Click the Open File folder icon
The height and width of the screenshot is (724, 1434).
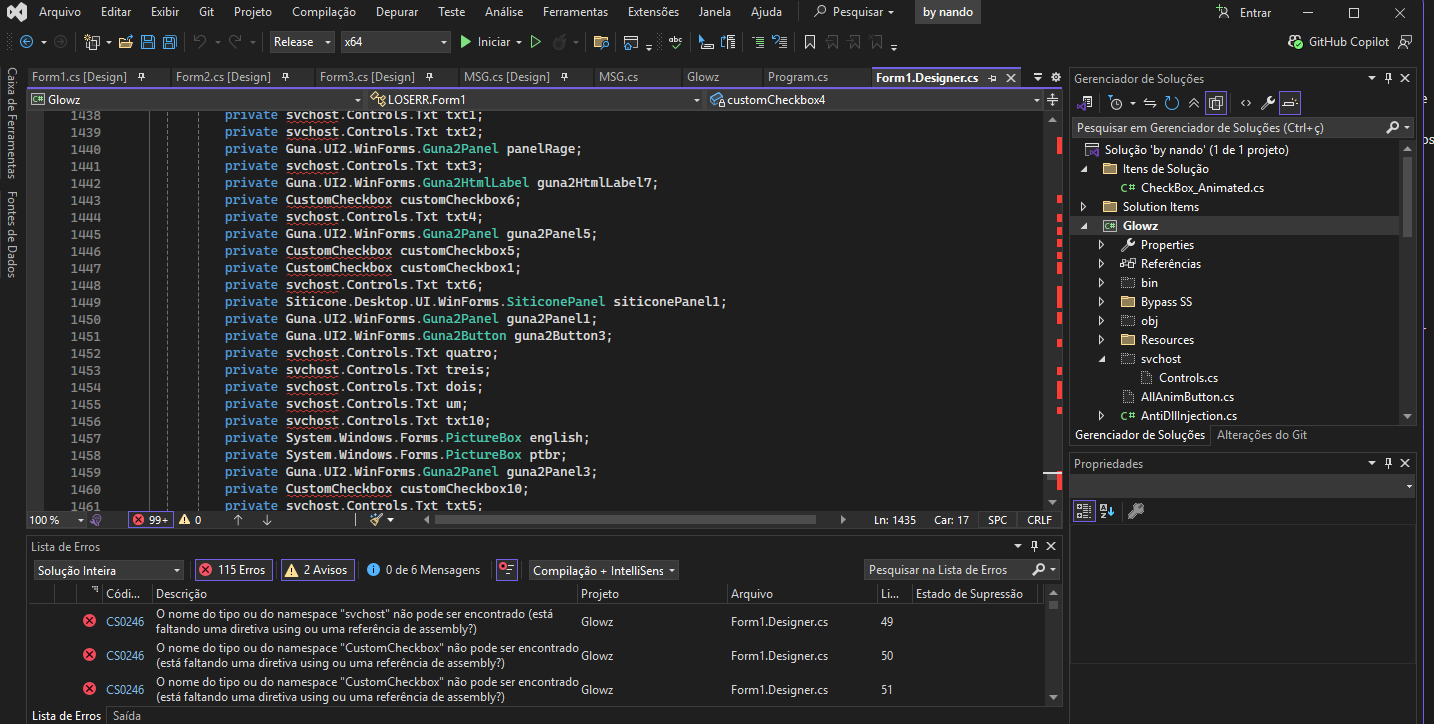(126, 42)
